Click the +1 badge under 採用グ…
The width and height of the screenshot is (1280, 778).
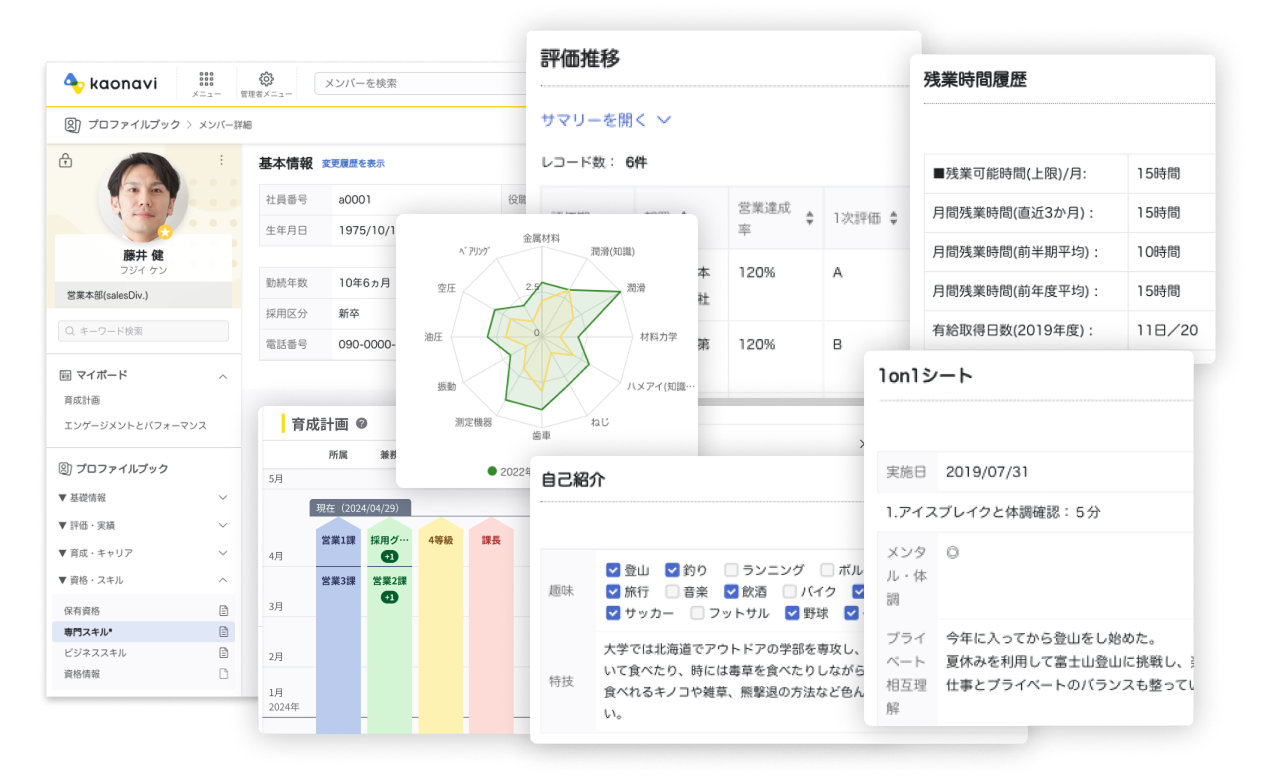389,556
